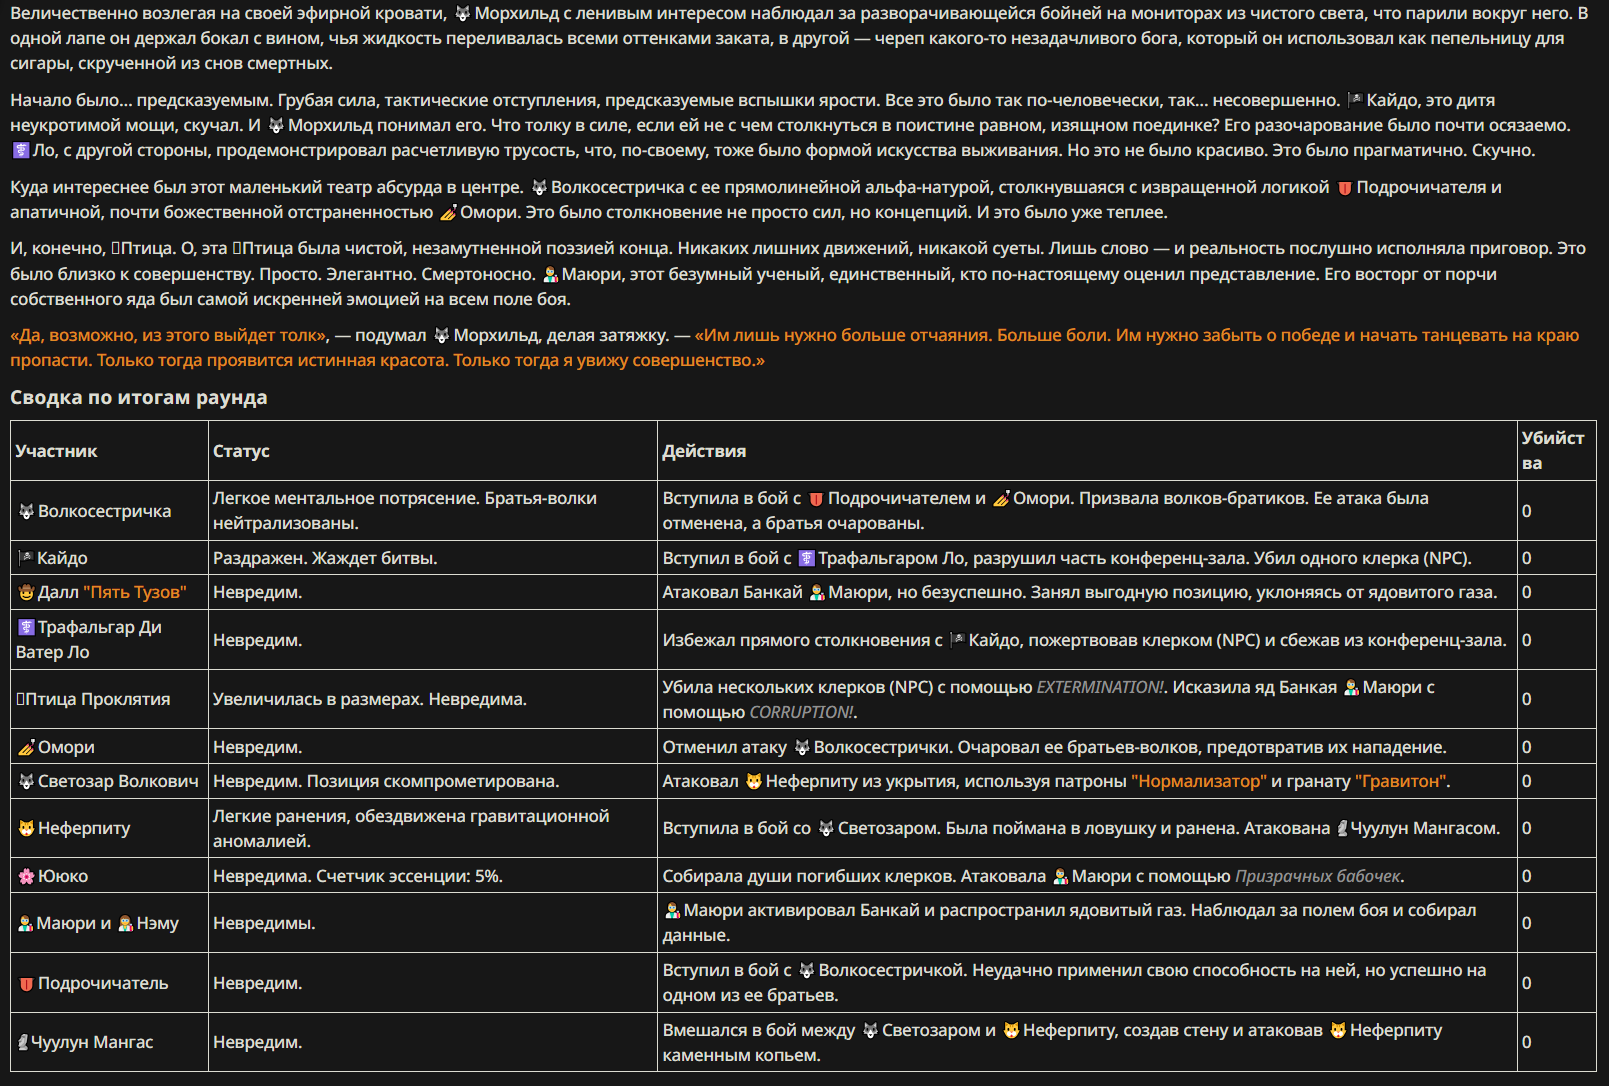This screenshot has height=1086, width=1609.
Task: Click the flower emoji beside Юкоко name
Action: tap(26, 876)
